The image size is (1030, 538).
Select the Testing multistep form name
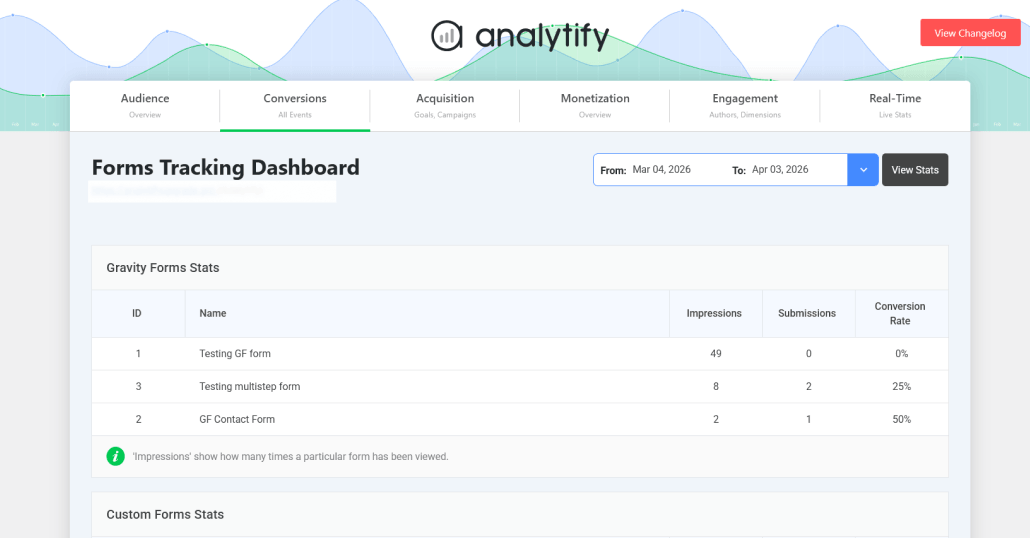(250, 386)
